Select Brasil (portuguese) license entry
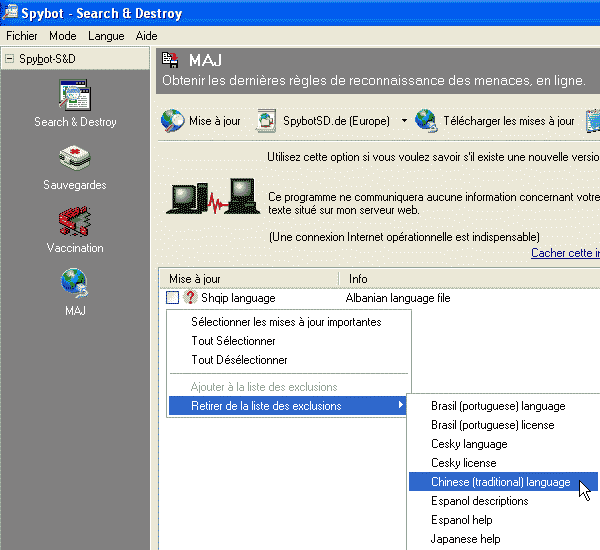Screen dimensions: 600x550 (x=492, y=425)
